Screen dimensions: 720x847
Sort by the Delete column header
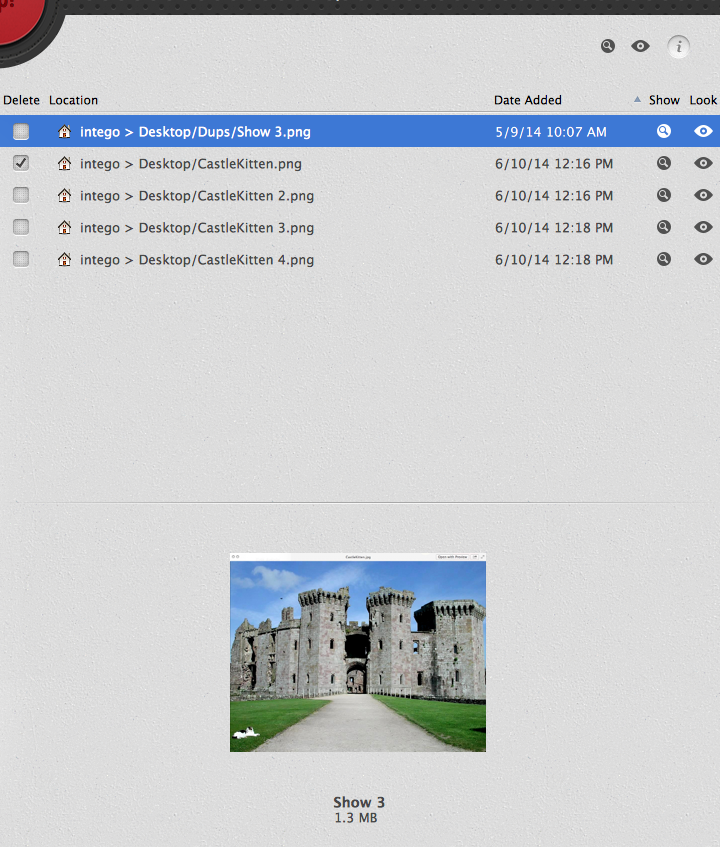click(22, 100)
